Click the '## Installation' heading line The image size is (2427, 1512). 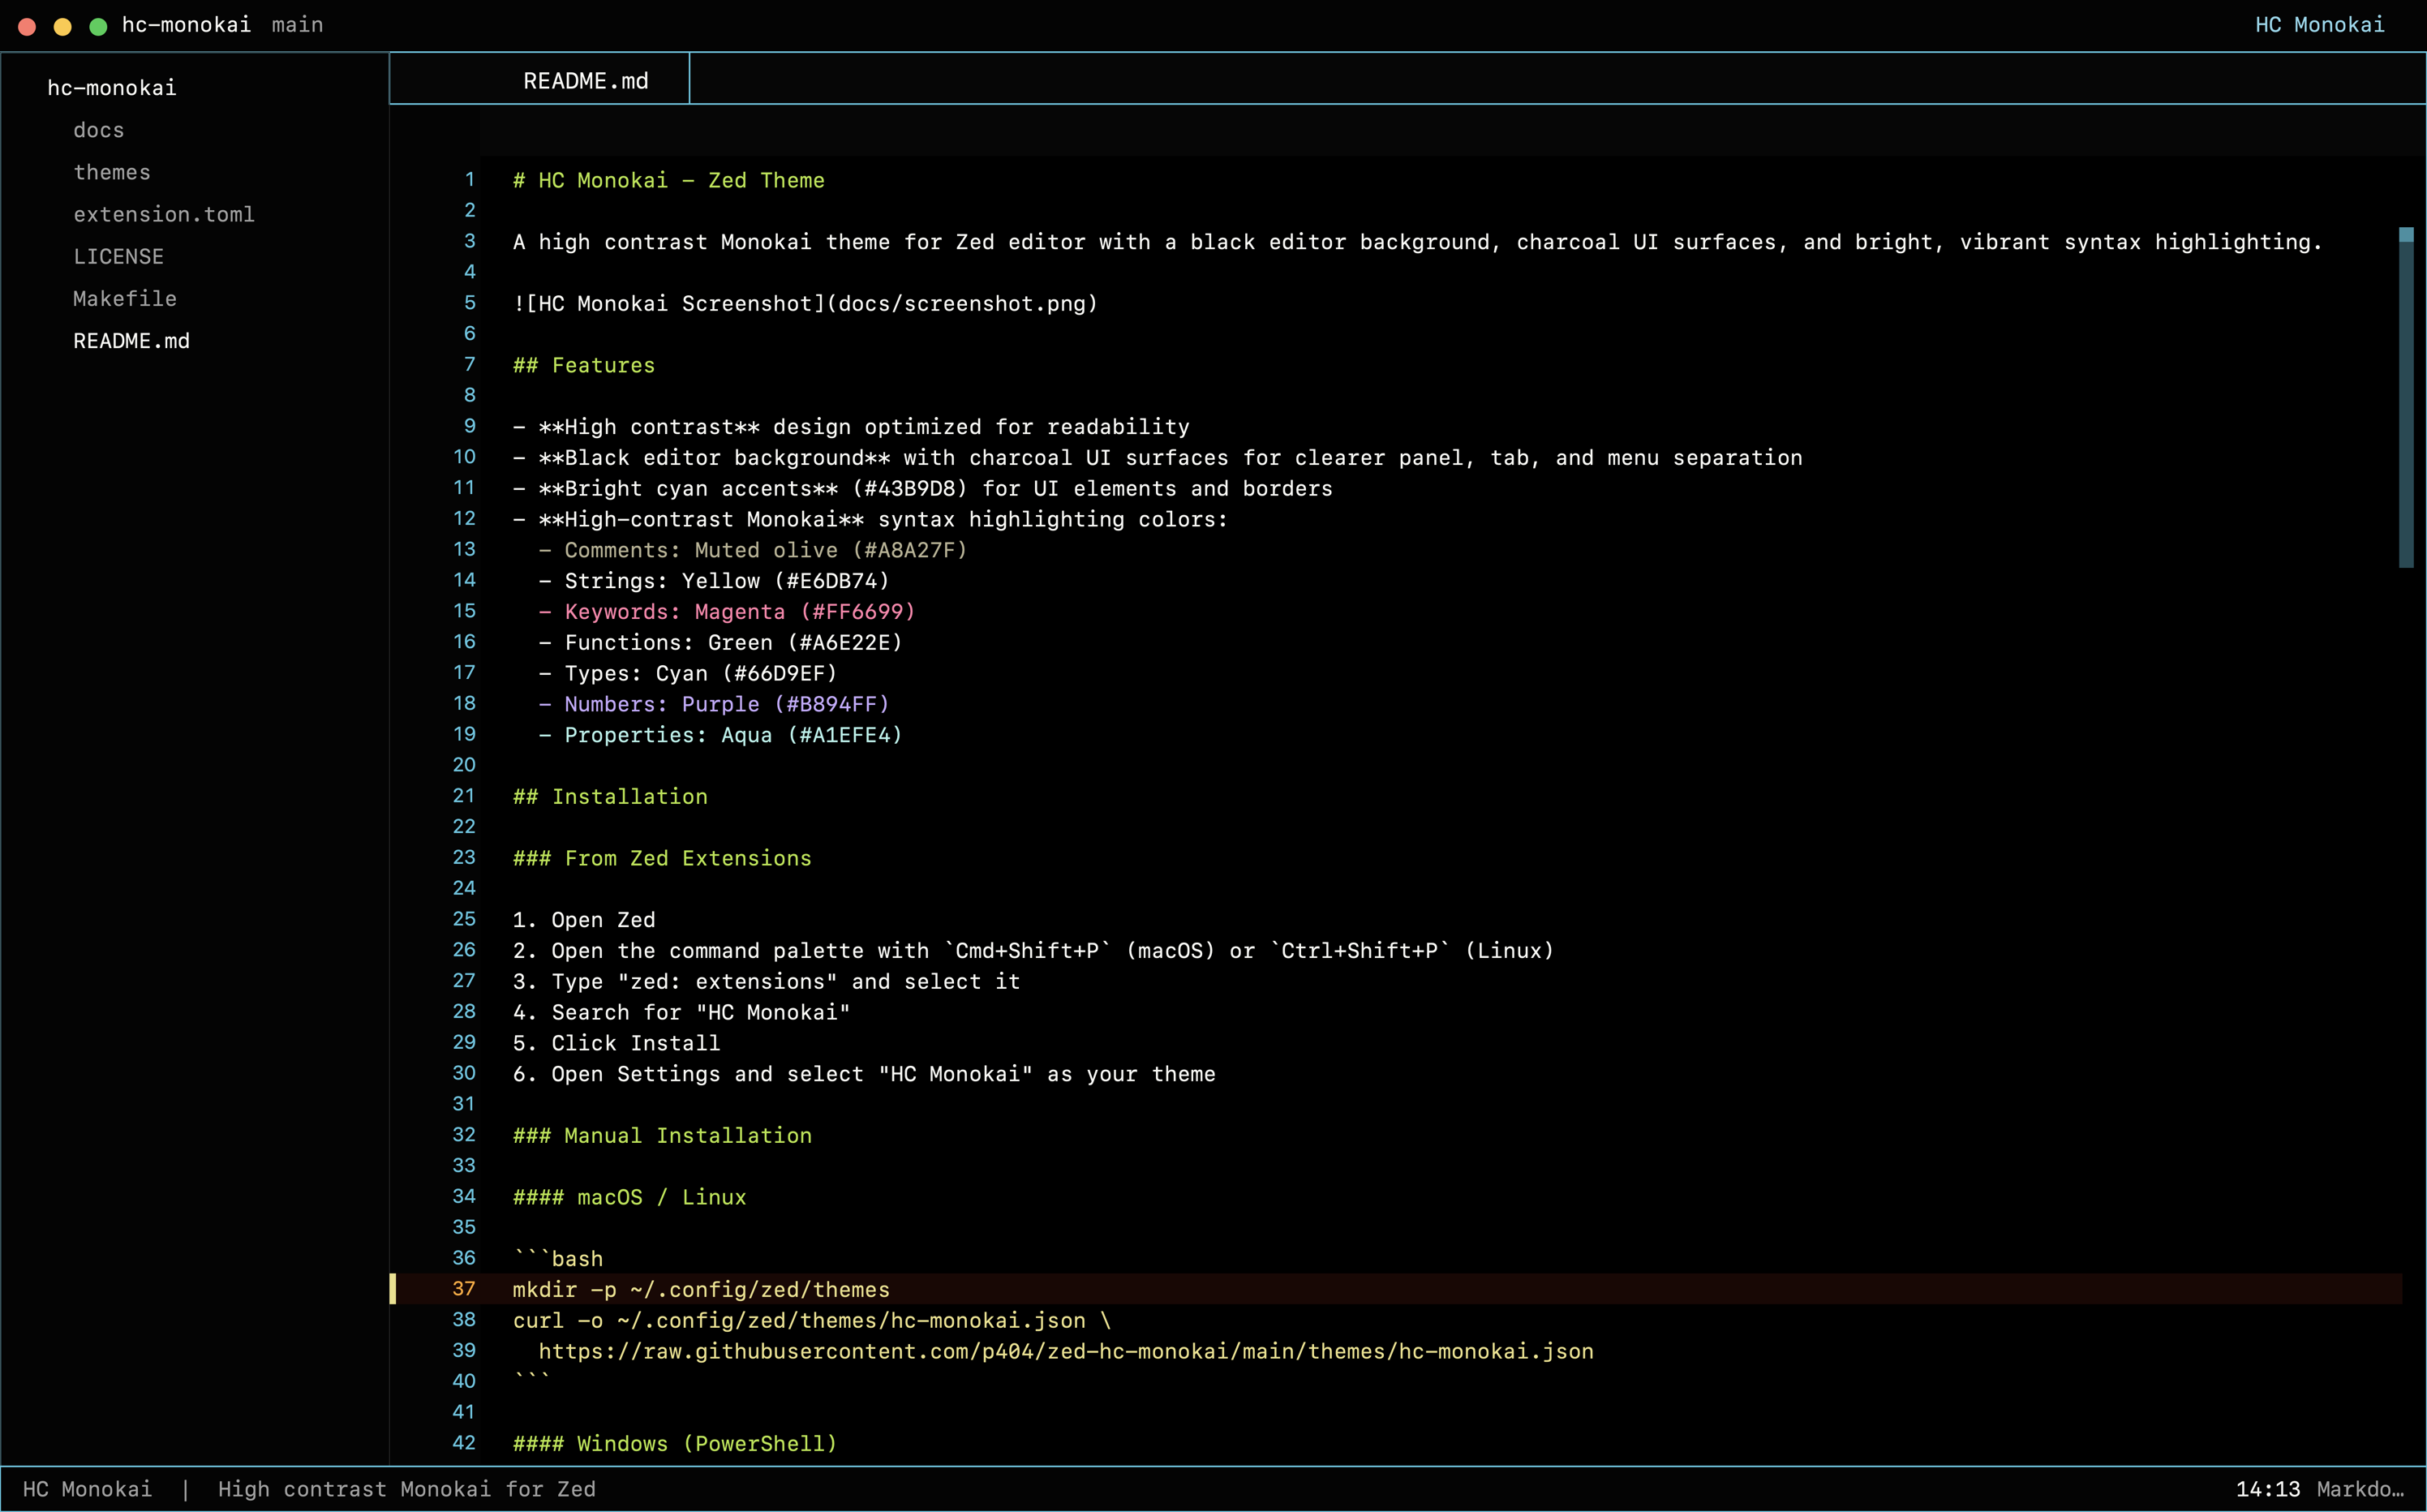[x=610, y=797]
